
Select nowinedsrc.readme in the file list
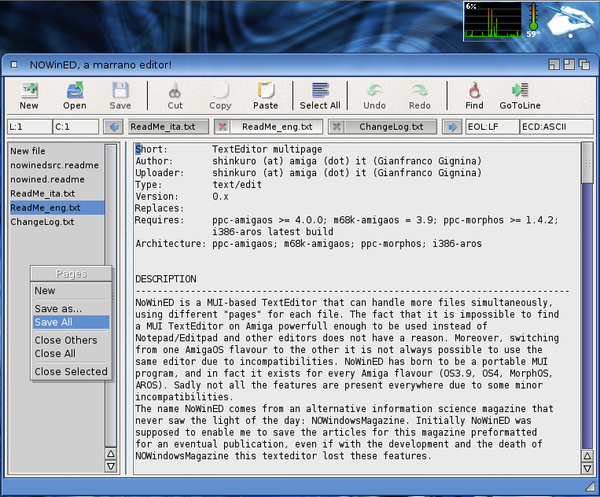(54, 165)
